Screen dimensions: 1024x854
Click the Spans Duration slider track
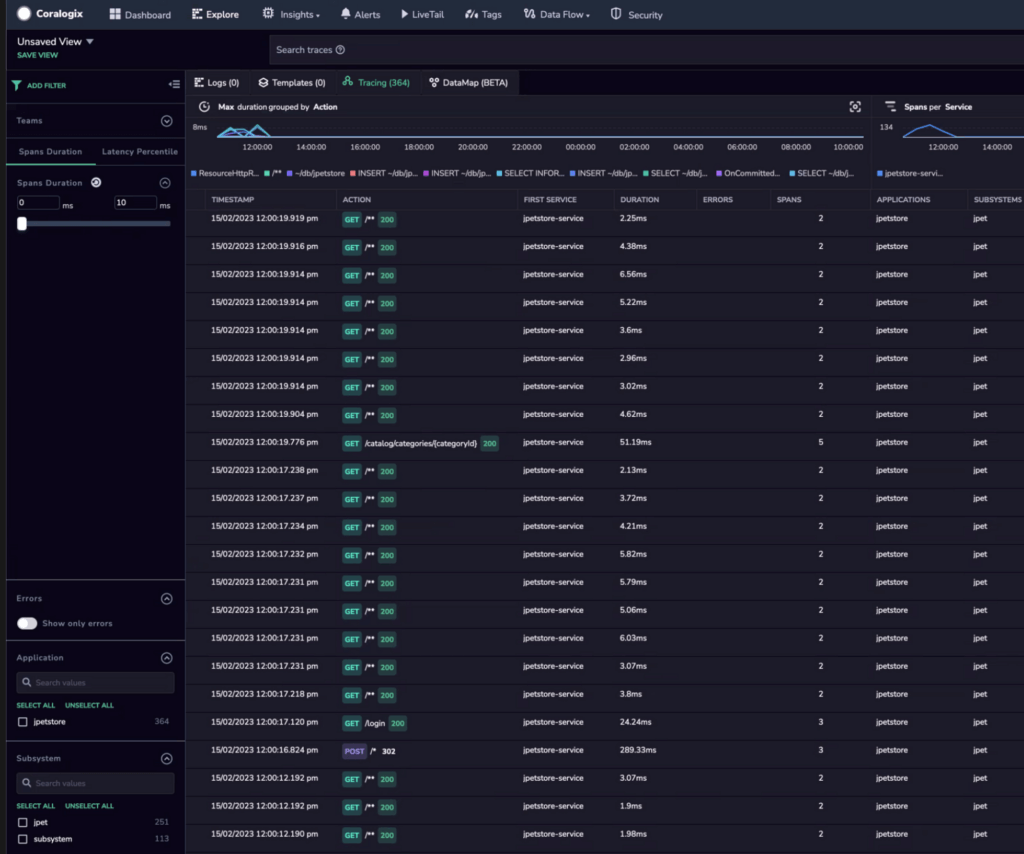click(96, 224)
